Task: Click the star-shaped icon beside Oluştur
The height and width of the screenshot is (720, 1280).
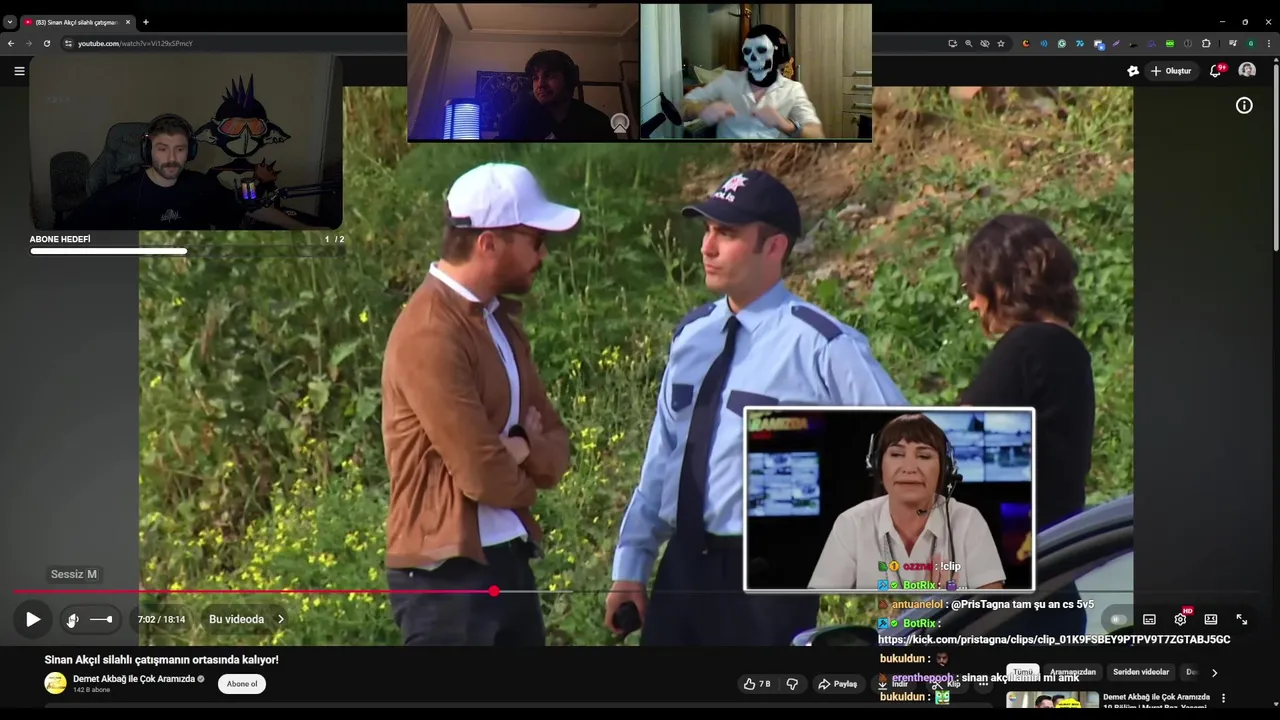Action: click(1133, 71)
